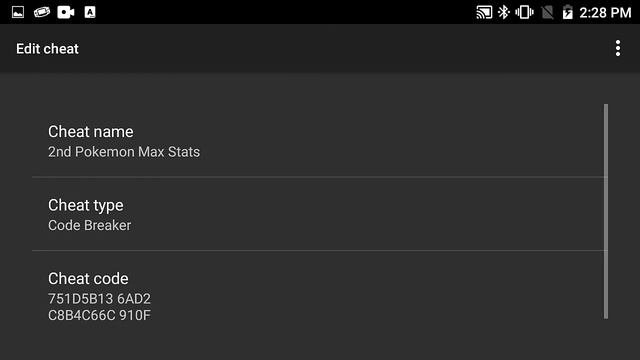Tap the no-SIM card status icon
Viewport: 640px width, 360px height.
pos(547,12)
